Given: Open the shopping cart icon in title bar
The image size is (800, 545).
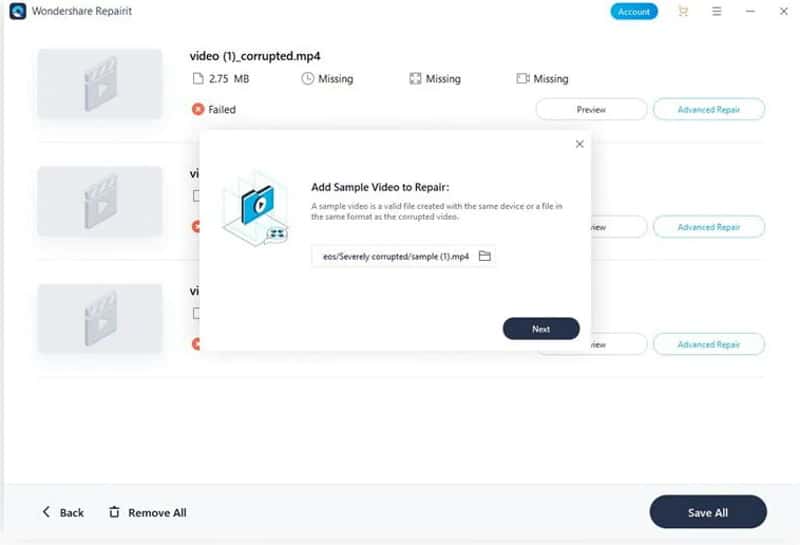Looking at the screenshot, I should point(683,11).
